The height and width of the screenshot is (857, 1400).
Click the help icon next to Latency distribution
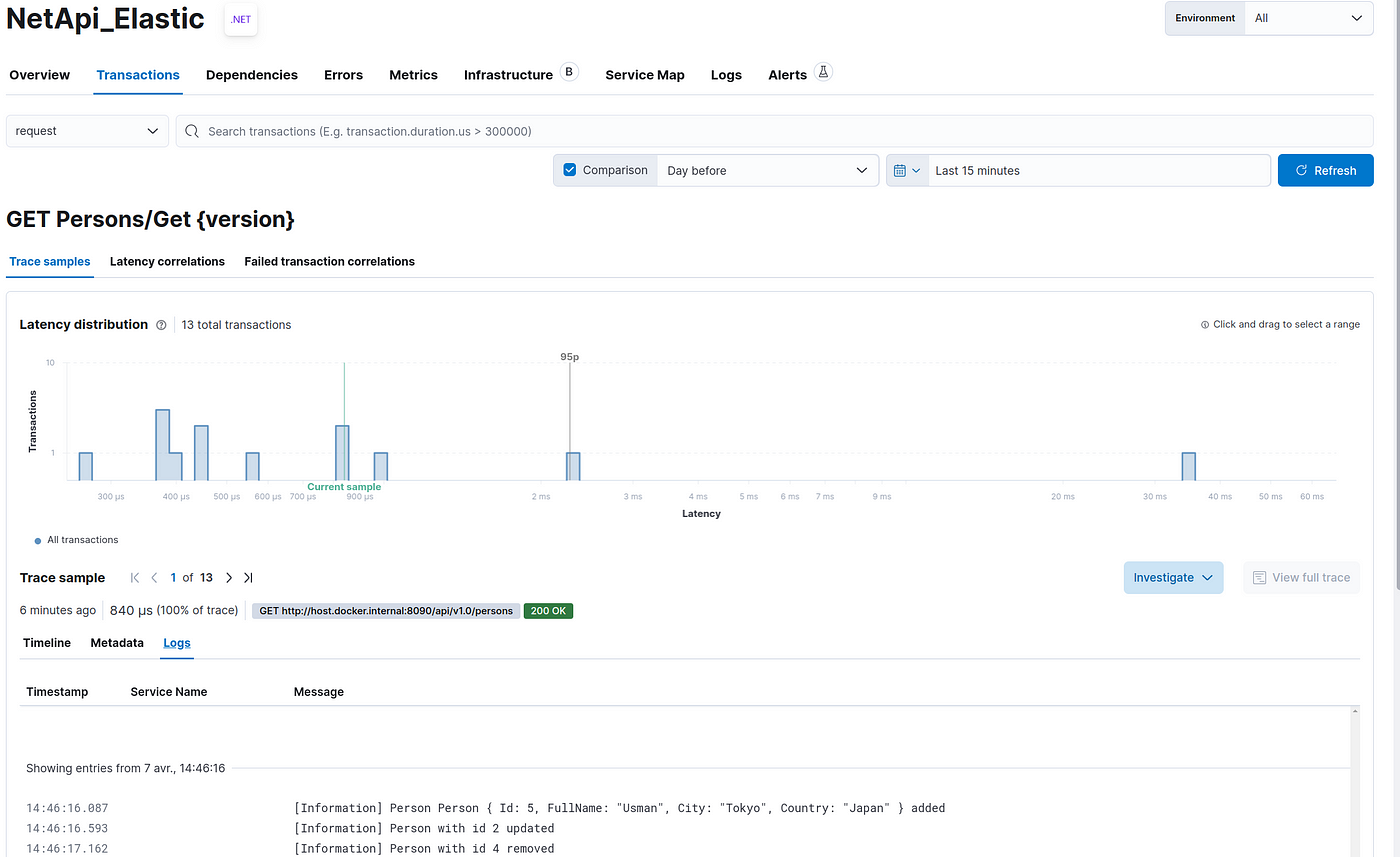tap(161, 325)
